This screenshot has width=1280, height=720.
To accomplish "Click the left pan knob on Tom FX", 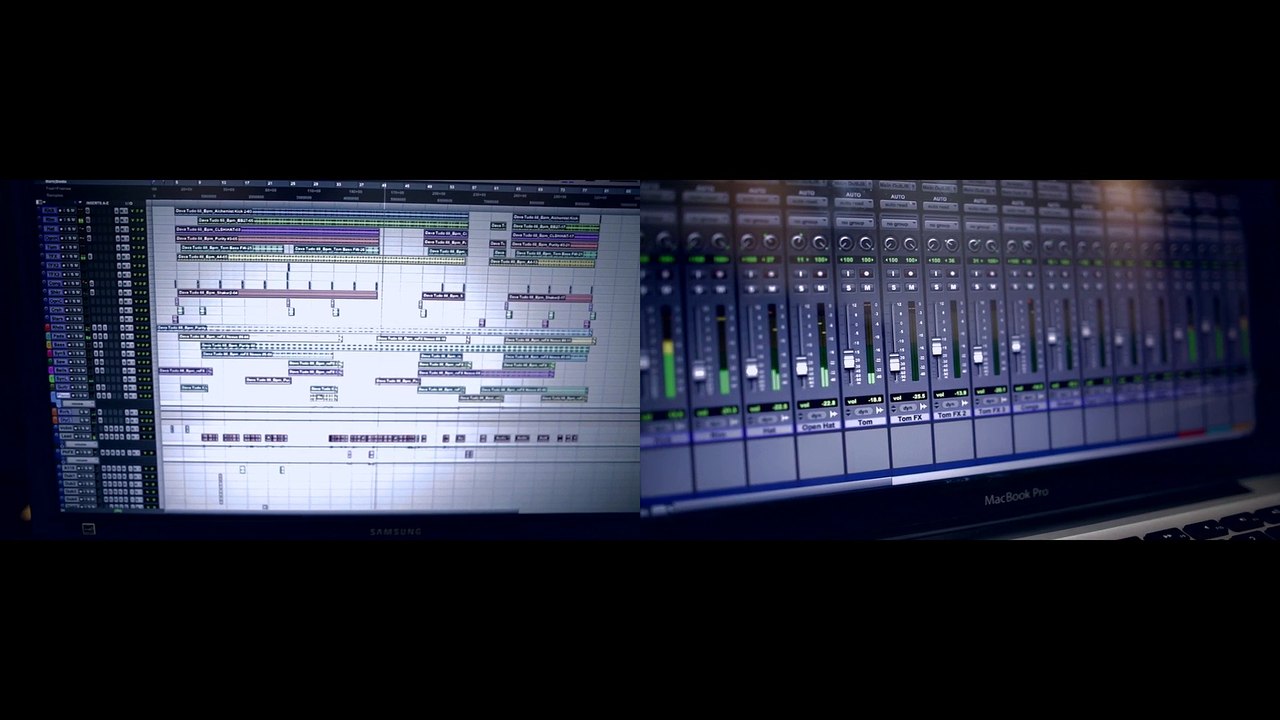I will pos(891,244).
